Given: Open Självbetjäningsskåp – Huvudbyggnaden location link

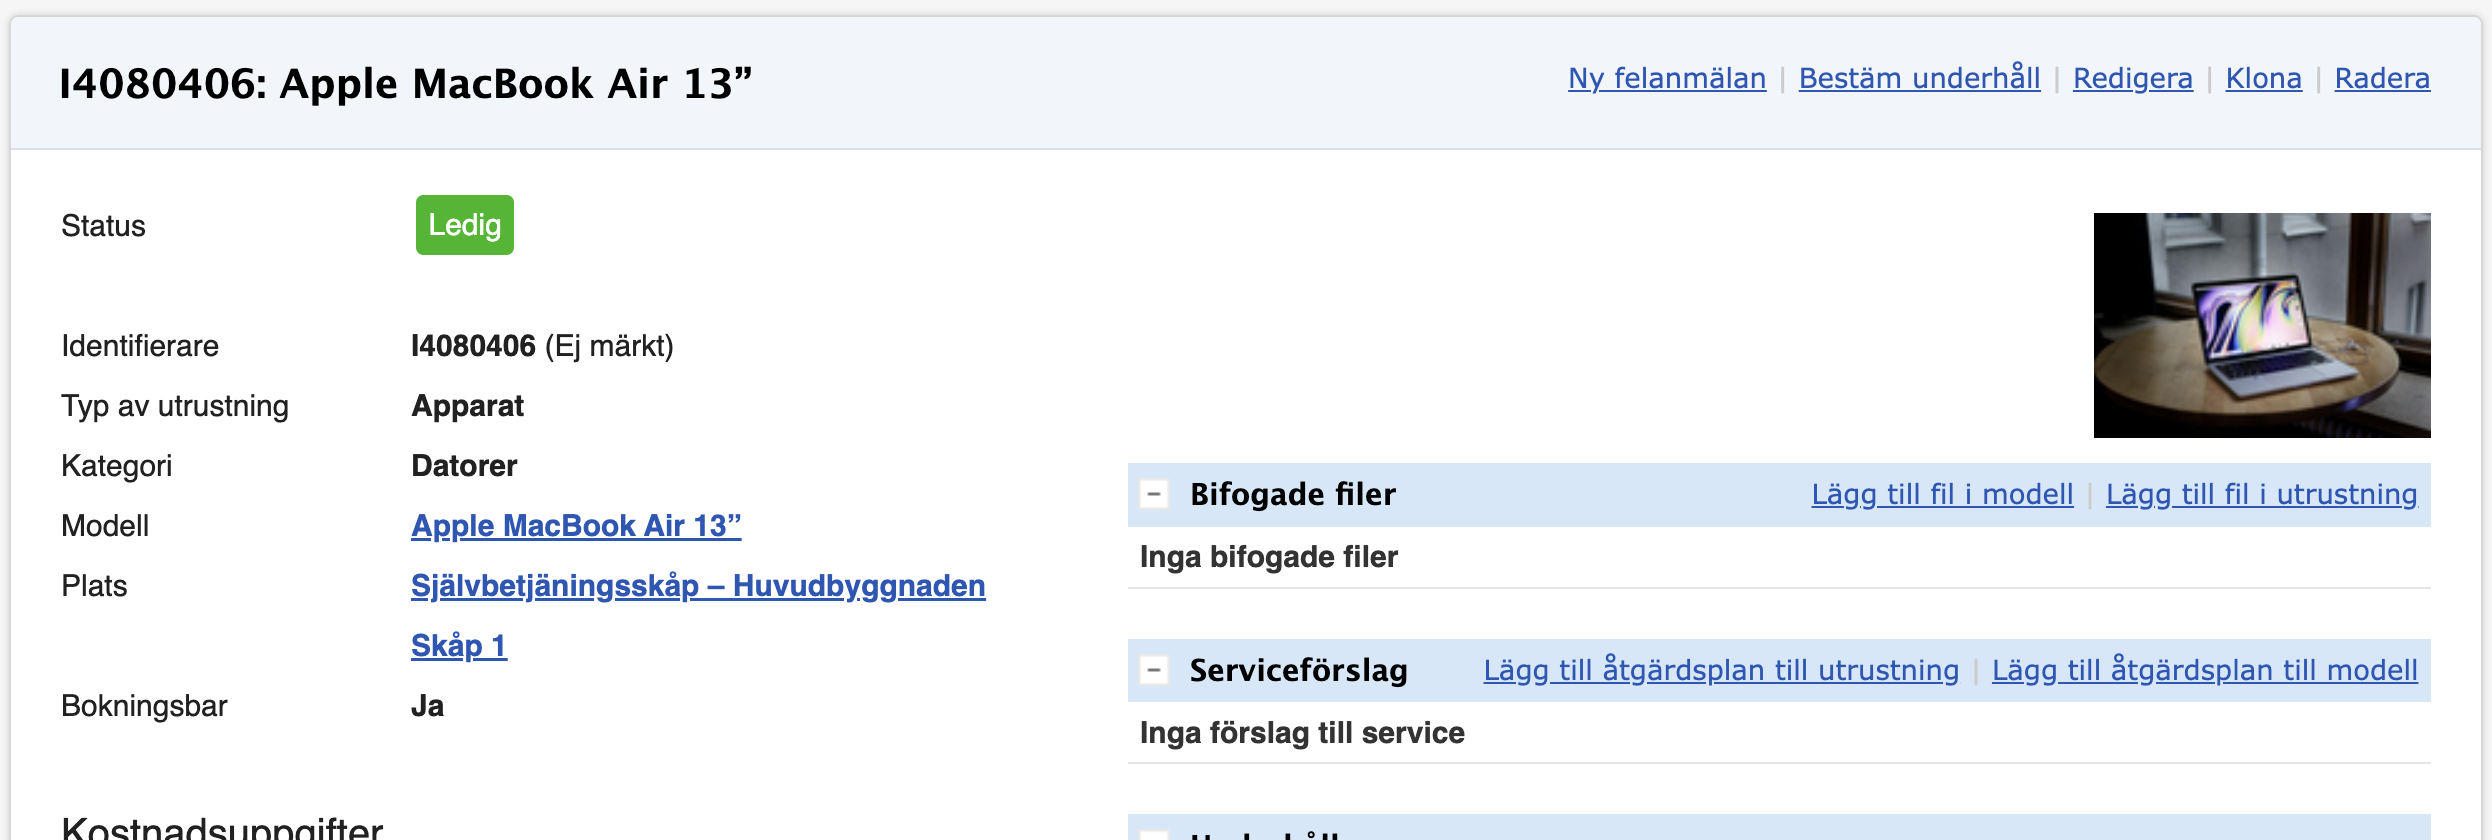Looking at the screenshot, I should pyautogui.click(x=698, y=586).
